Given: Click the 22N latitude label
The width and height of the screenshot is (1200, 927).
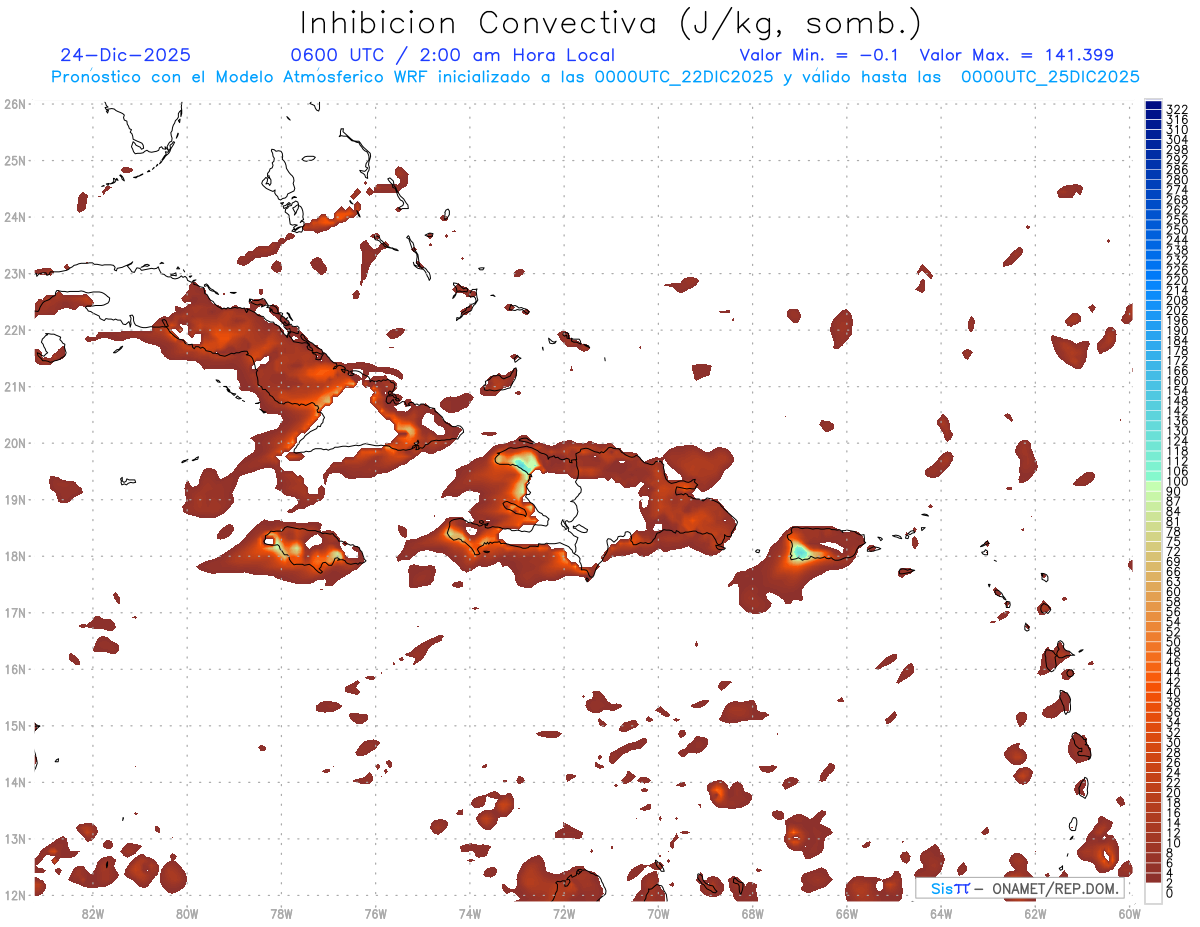Looking at the screenshot, I should (x=14, y=329).
